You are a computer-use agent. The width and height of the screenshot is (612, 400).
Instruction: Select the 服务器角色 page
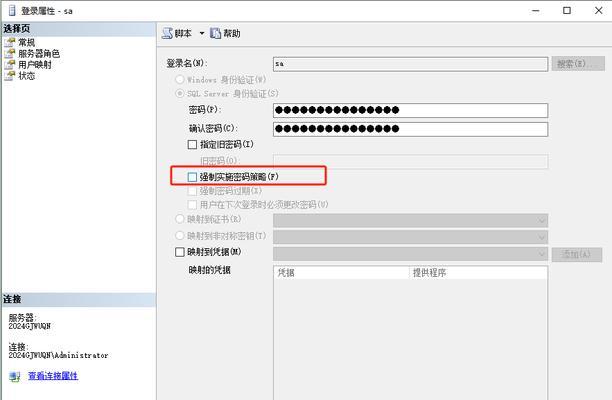39,53
